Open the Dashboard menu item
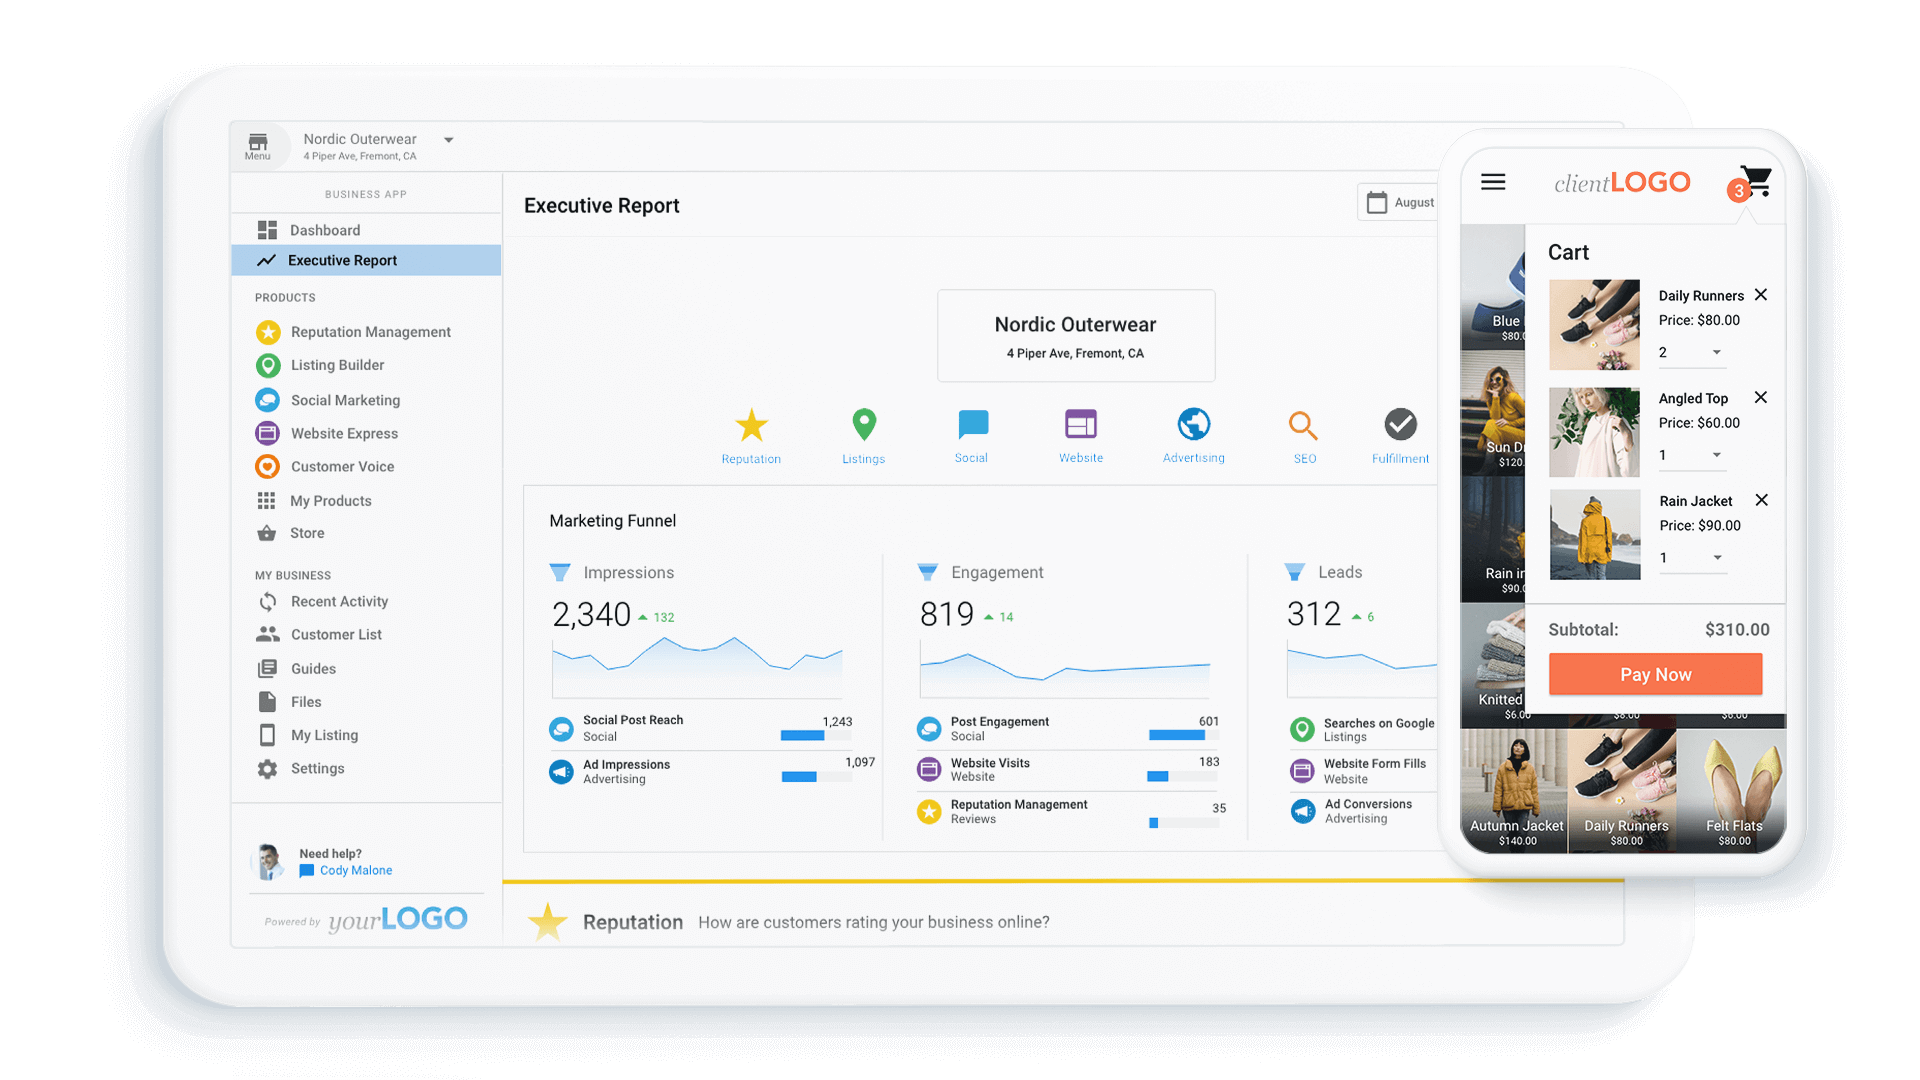1920x1080 pixels. (324, 229)
